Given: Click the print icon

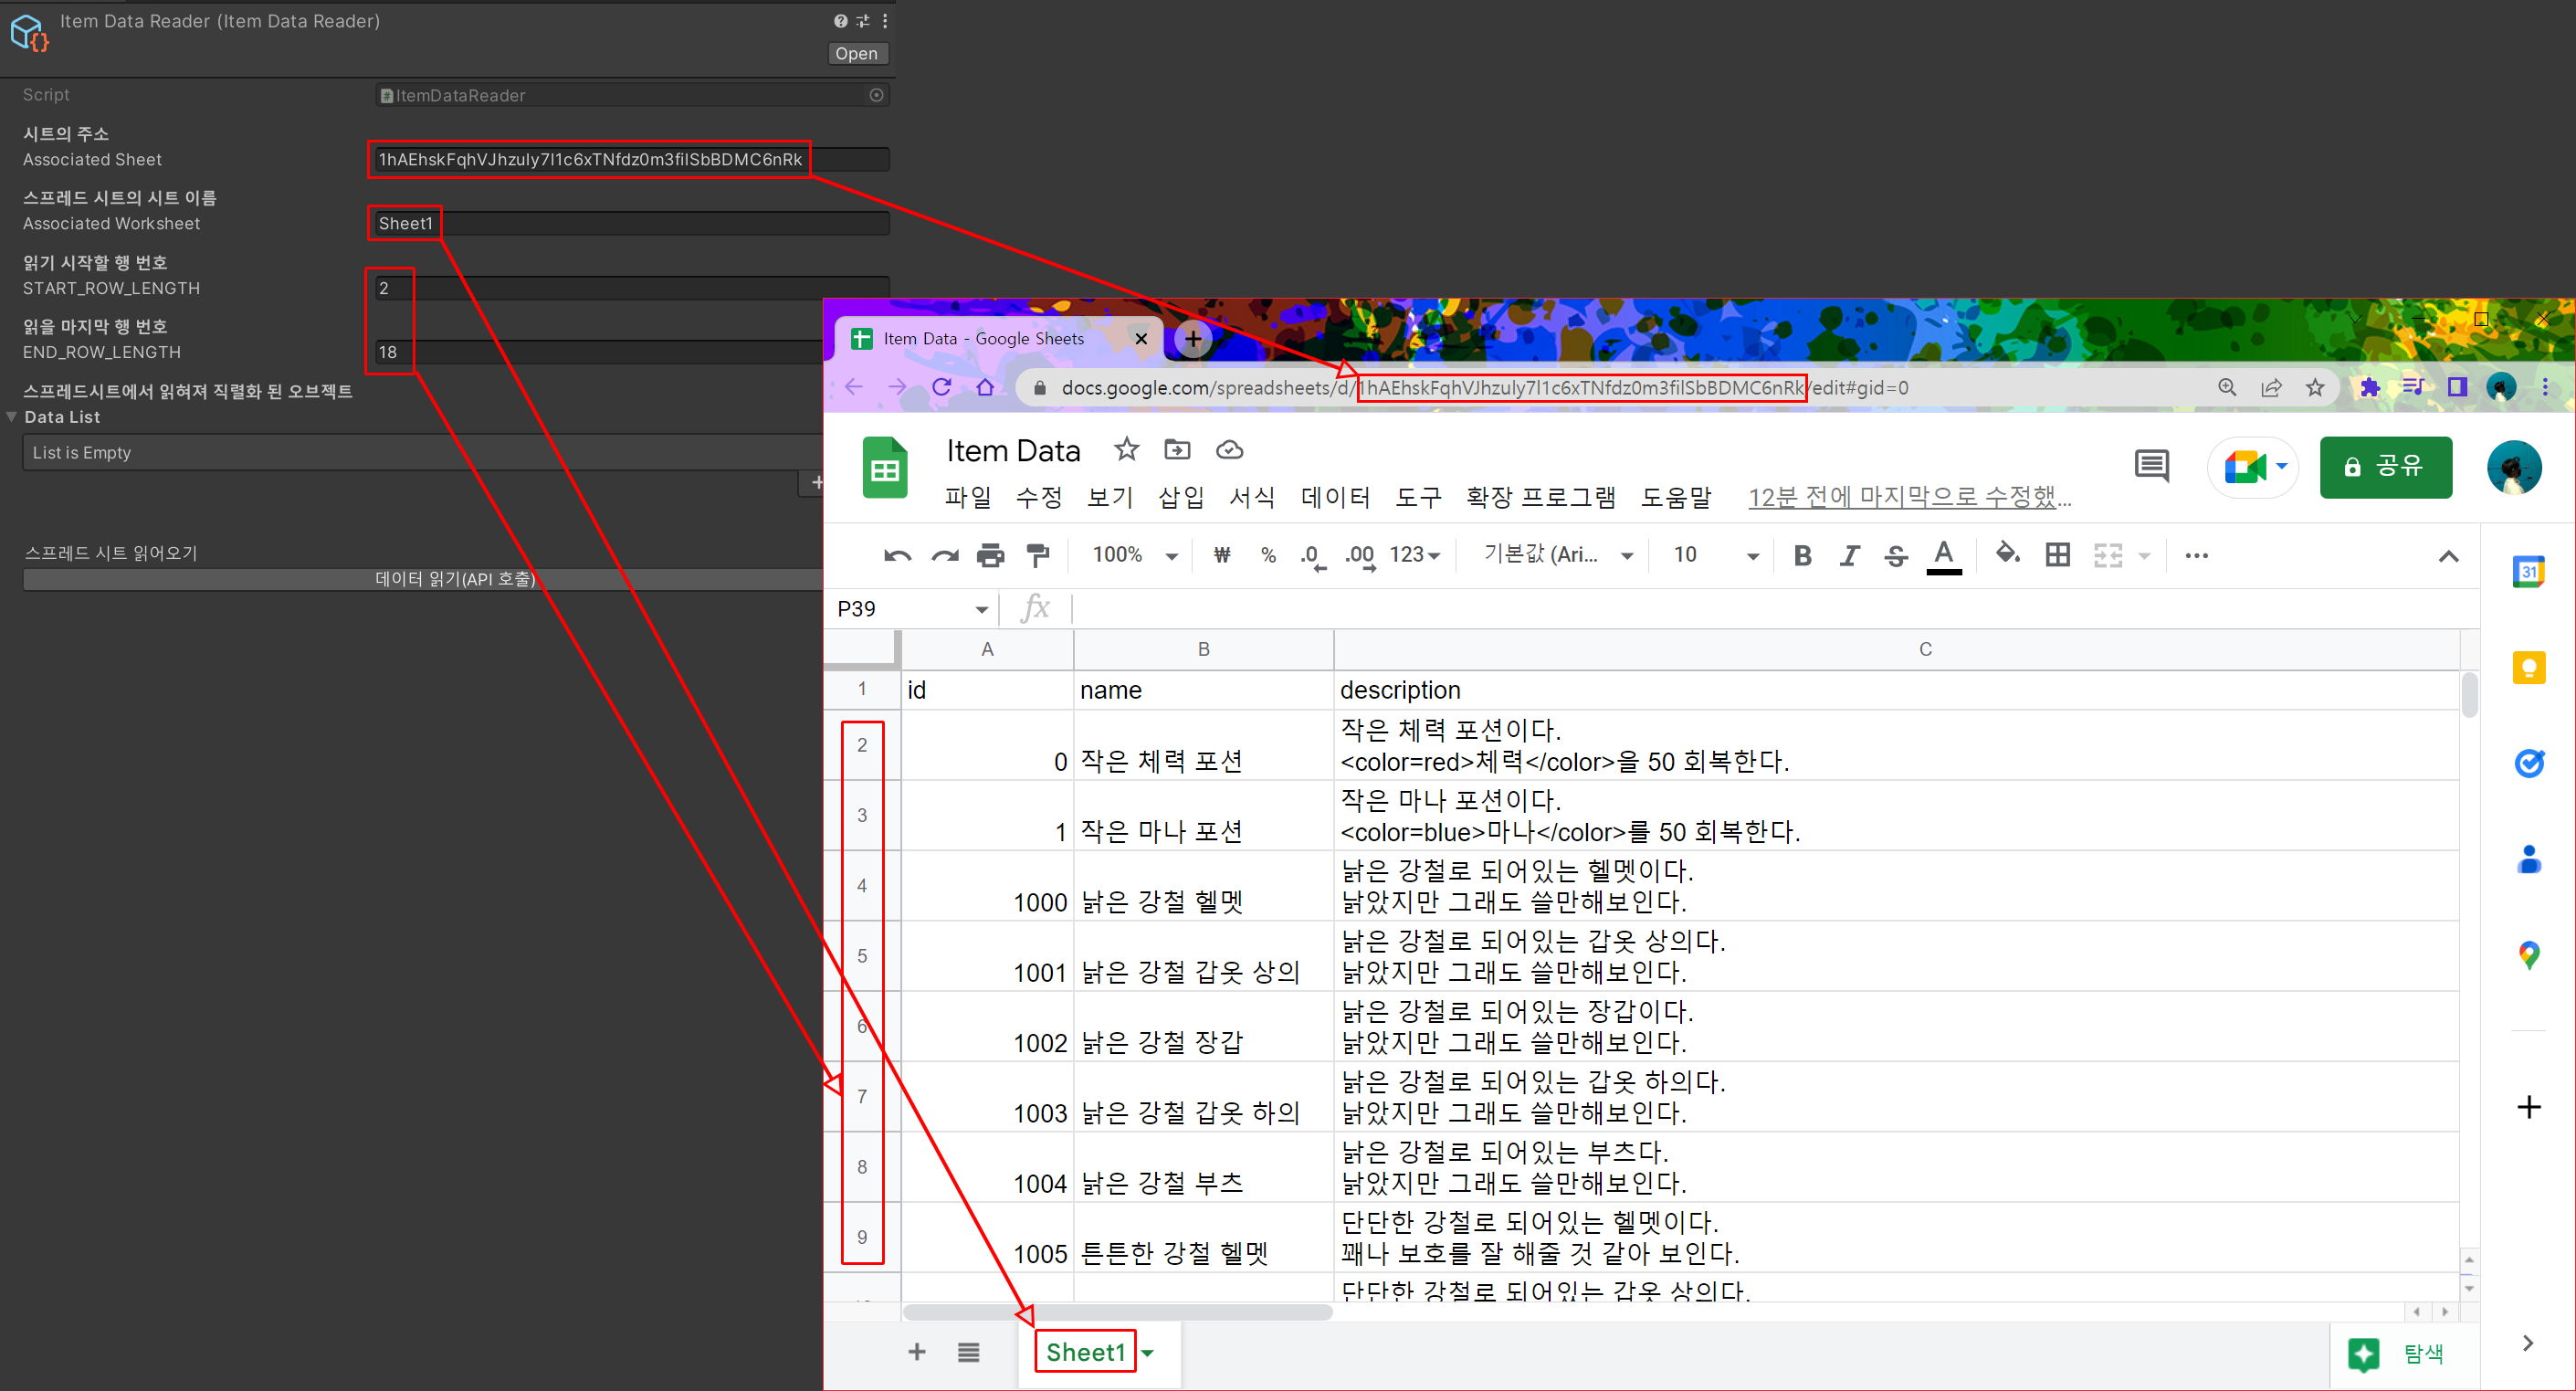Looking at the screenshot, I should [x=990, y=555].
